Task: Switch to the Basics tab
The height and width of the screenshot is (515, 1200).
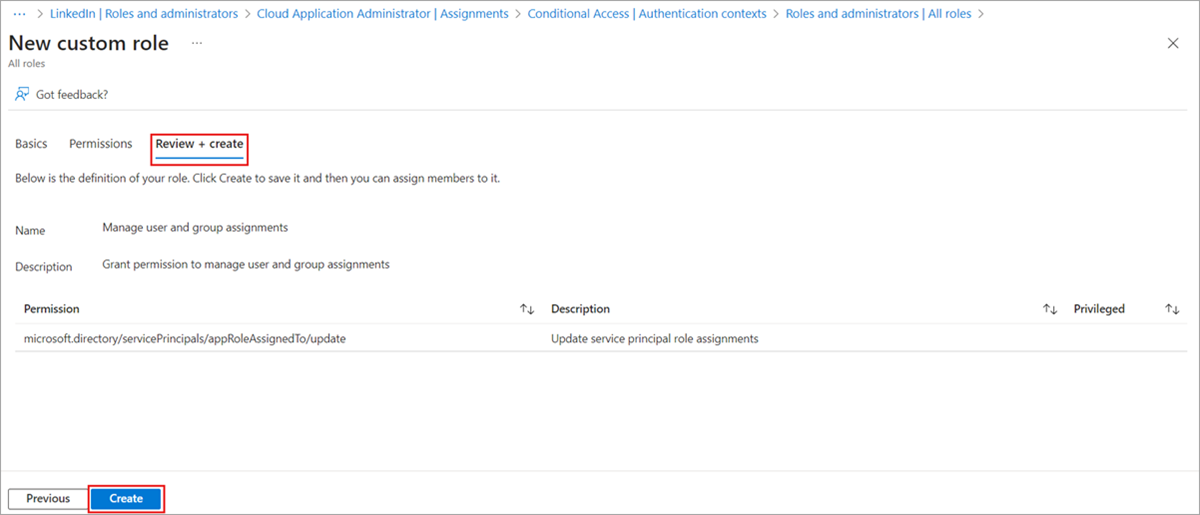Action: (x=31, y=144)
